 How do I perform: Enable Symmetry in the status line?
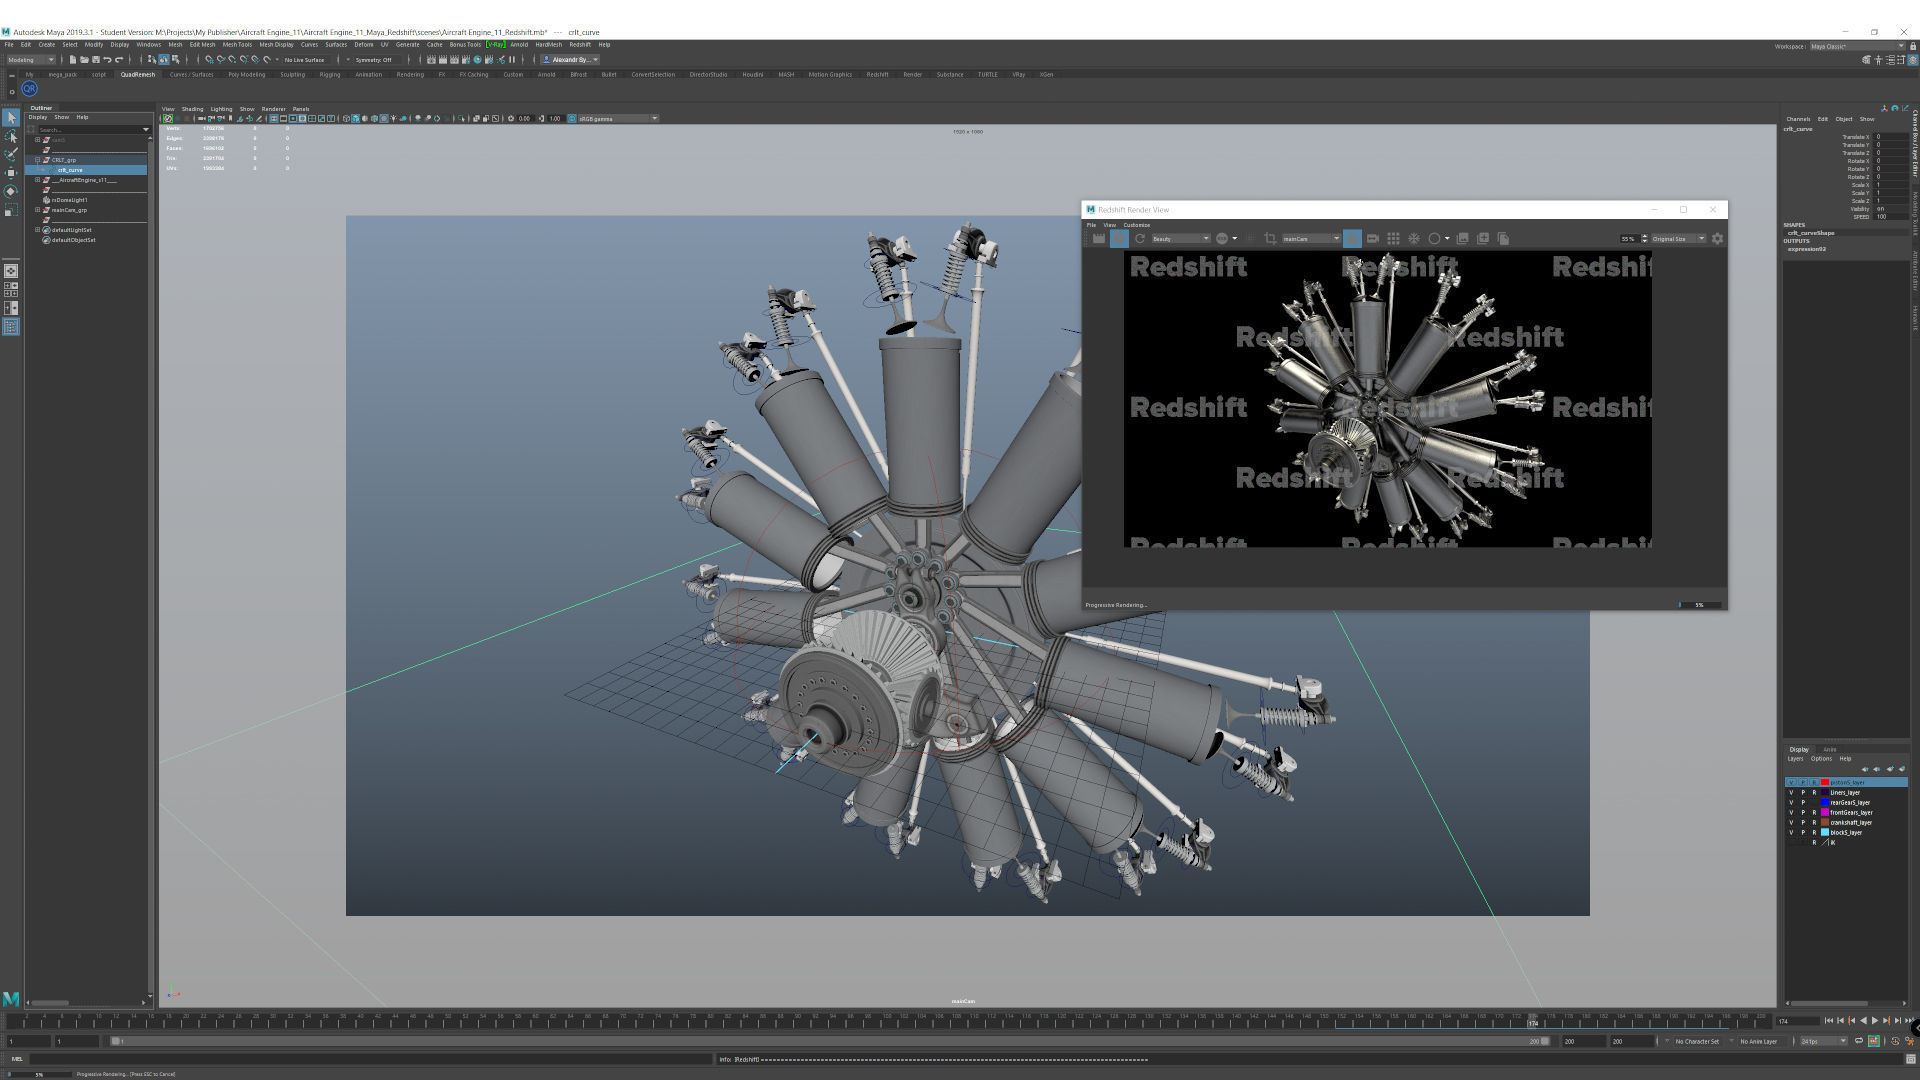coord(375,59)
